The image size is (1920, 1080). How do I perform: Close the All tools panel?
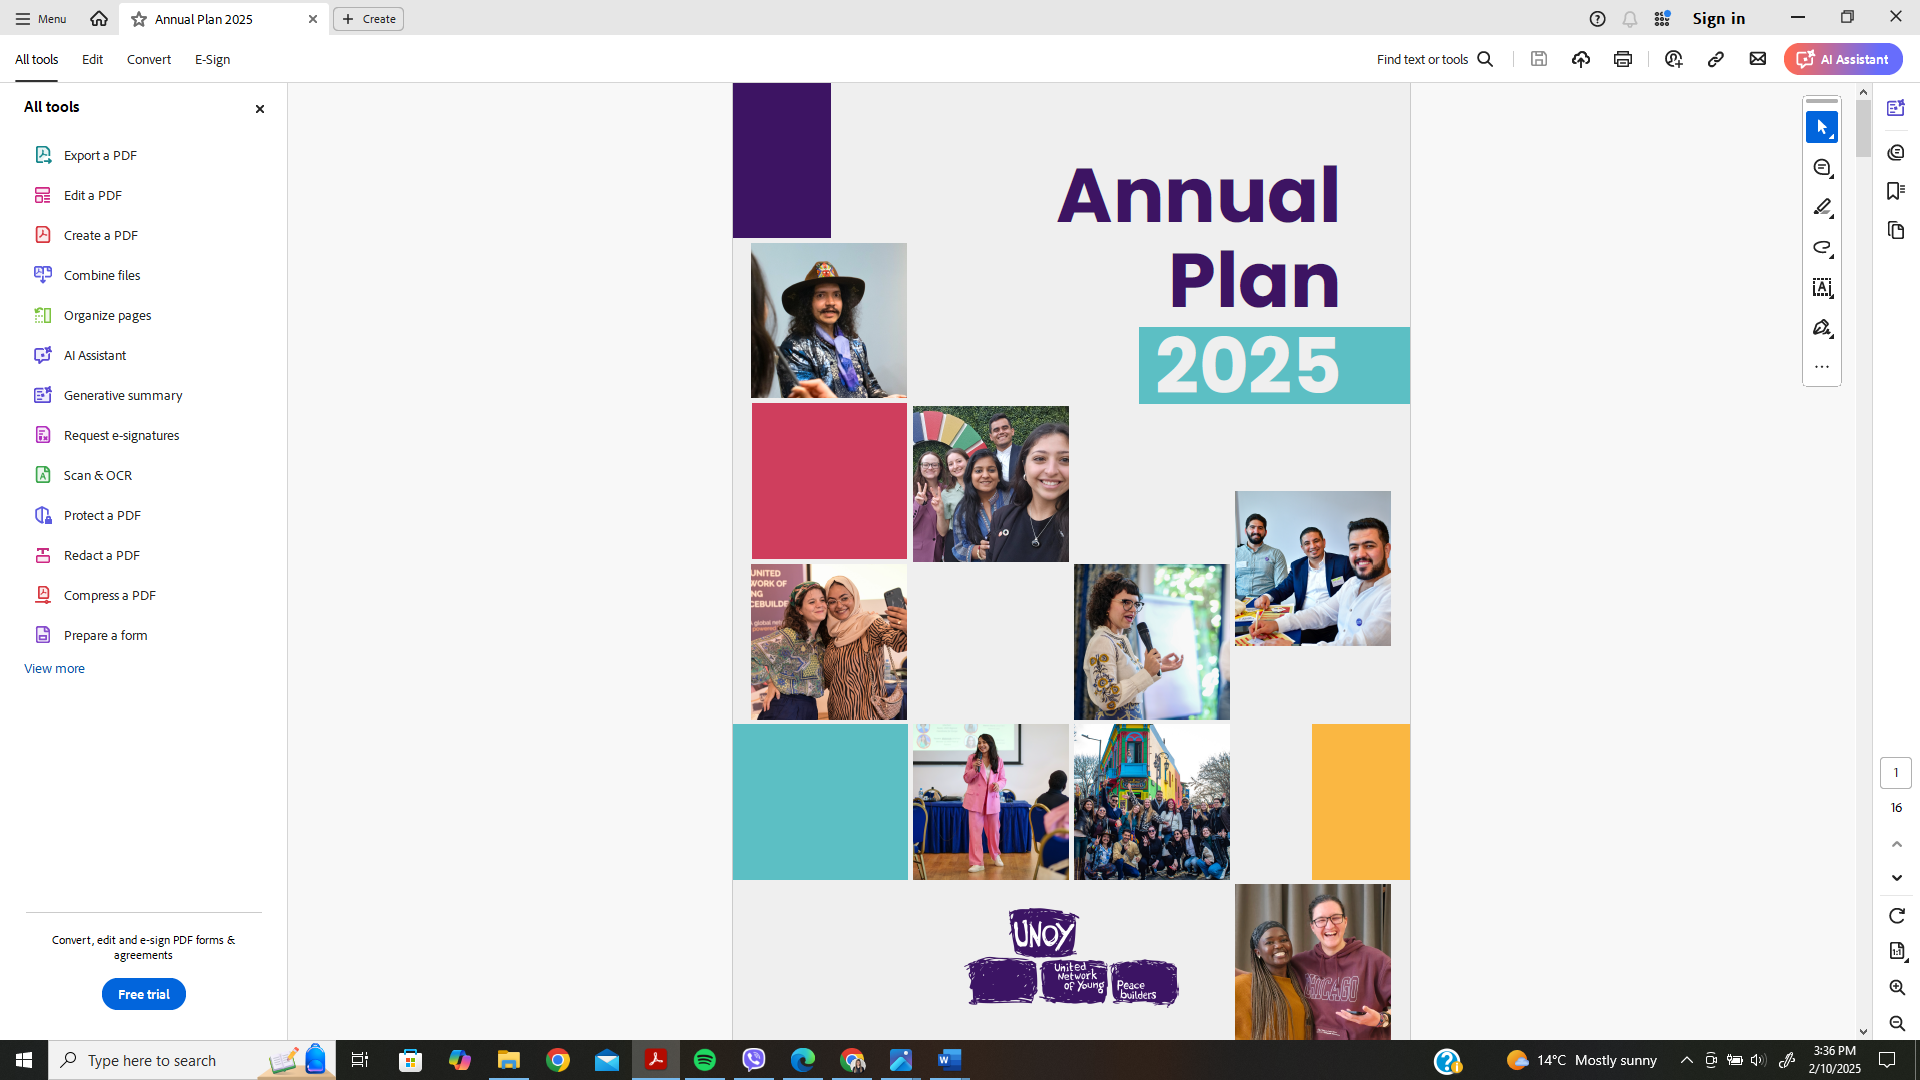click(260, 109)
